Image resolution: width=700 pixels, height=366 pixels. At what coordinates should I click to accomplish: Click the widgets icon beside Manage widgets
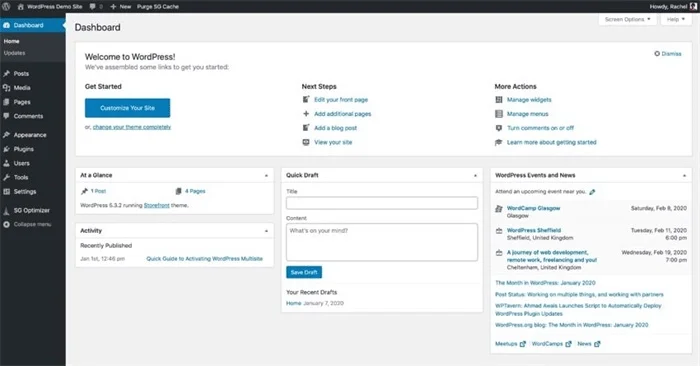499,100
